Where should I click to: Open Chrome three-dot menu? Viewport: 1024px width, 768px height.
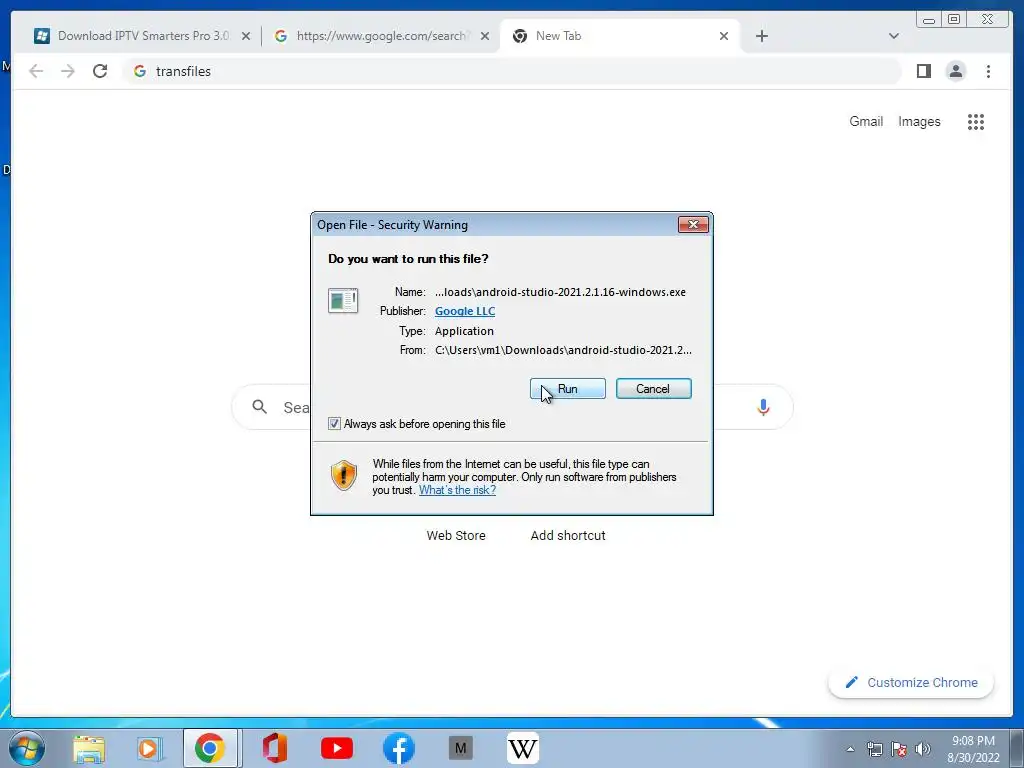click(x=988, y=71)
